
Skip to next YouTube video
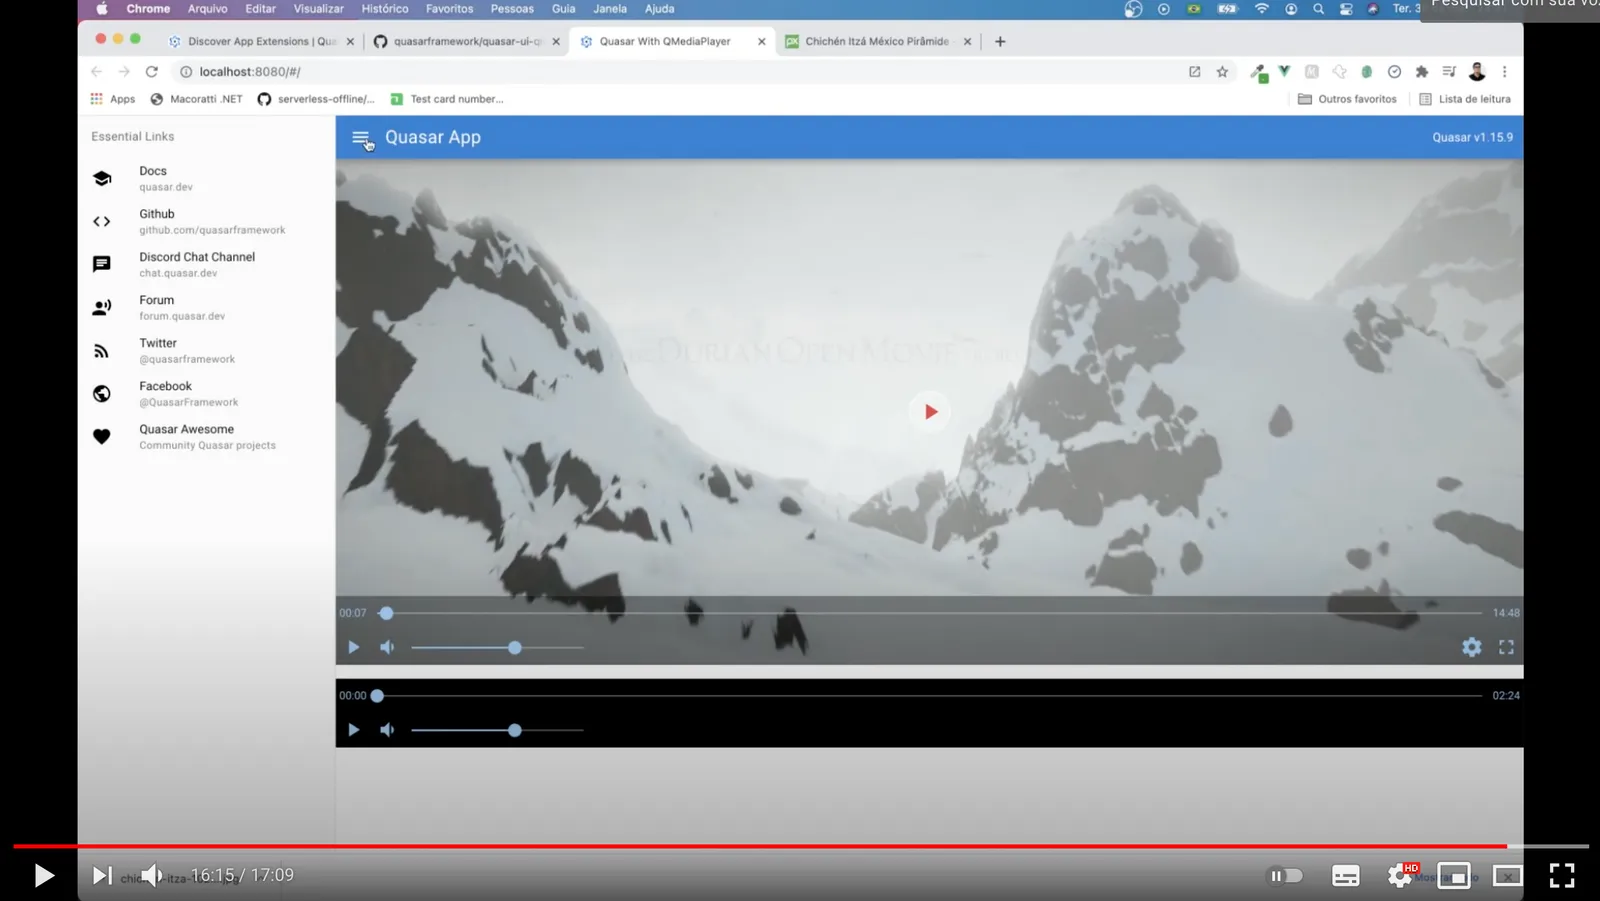[102, 876]
